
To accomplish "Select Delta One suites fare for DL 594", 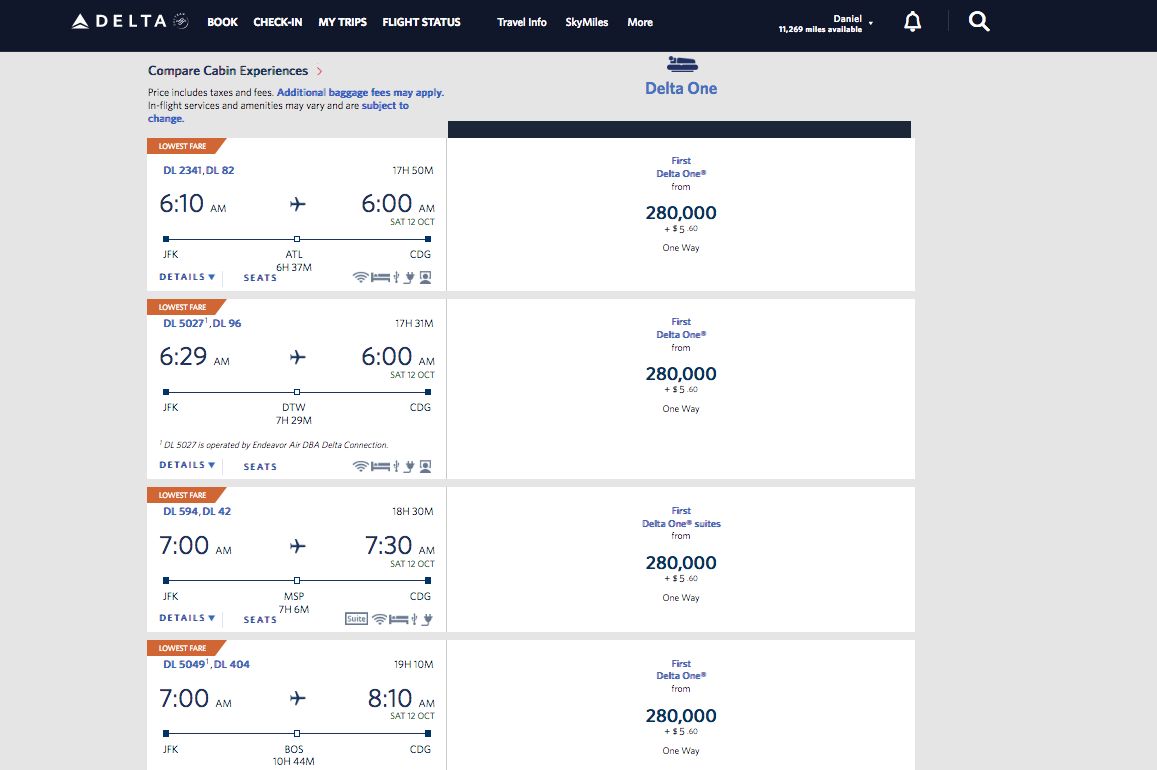I will 681,524.
